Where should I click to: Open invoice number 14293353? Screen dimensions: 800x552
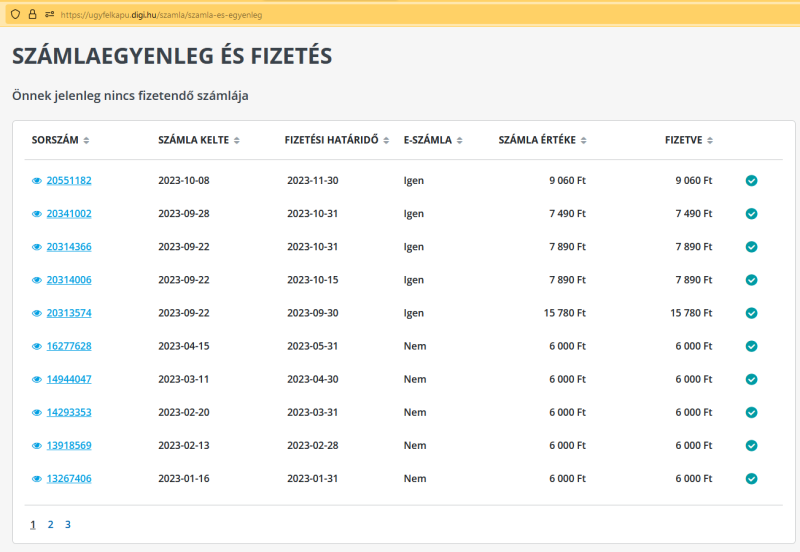[x=69, y=413]
